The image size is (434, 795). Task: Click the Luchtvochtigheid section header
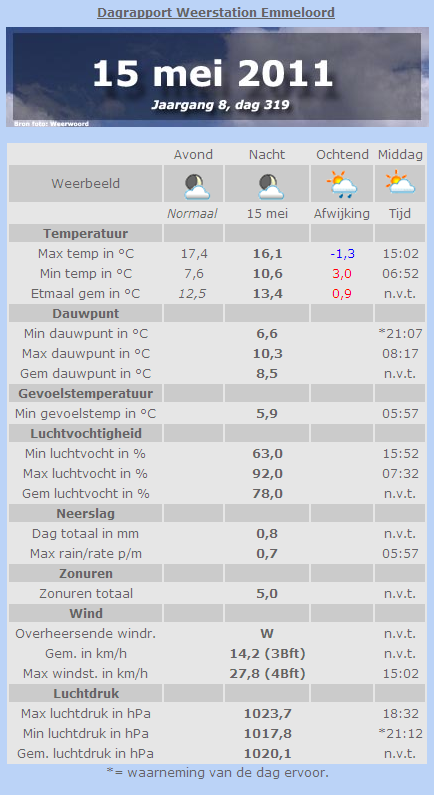(85, 433)
